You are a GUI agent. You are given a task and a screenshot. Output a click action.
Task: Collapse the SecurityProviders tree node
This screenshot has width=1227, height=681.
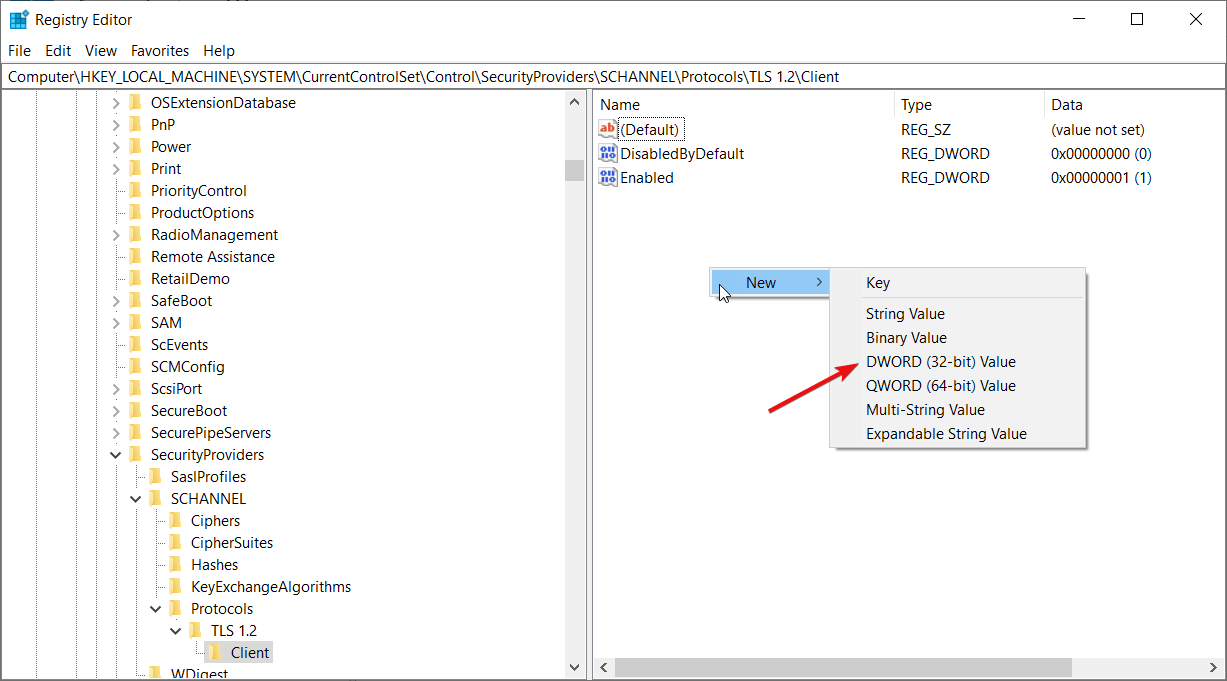(116, 454)
